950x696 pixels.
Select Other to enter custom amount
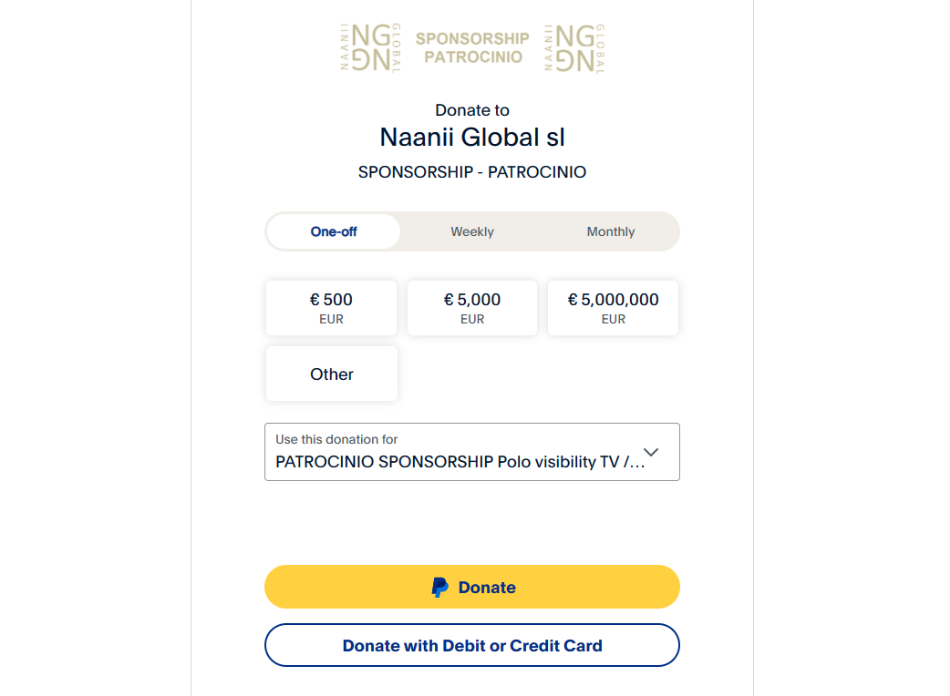tap(331, 374)
